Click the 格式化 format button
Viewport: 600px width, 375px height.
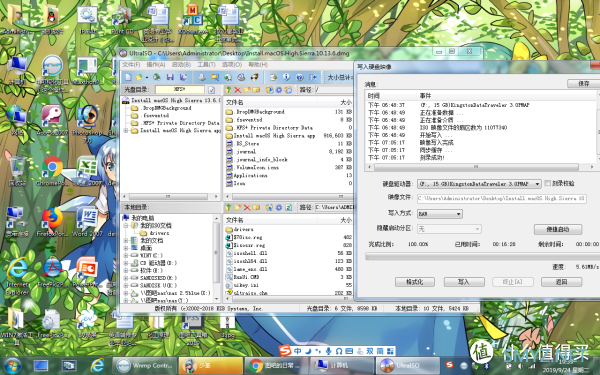tap(415, 282)
